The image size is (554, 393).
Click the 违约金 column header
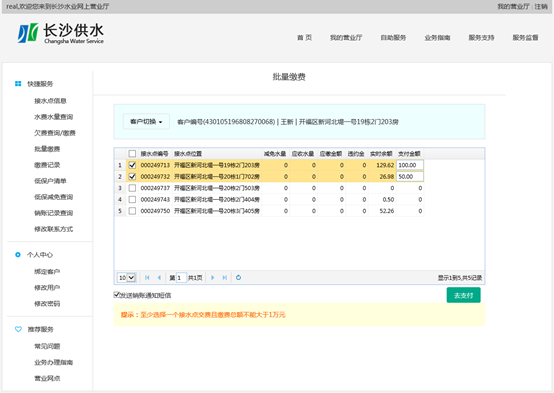coord(356,154)
